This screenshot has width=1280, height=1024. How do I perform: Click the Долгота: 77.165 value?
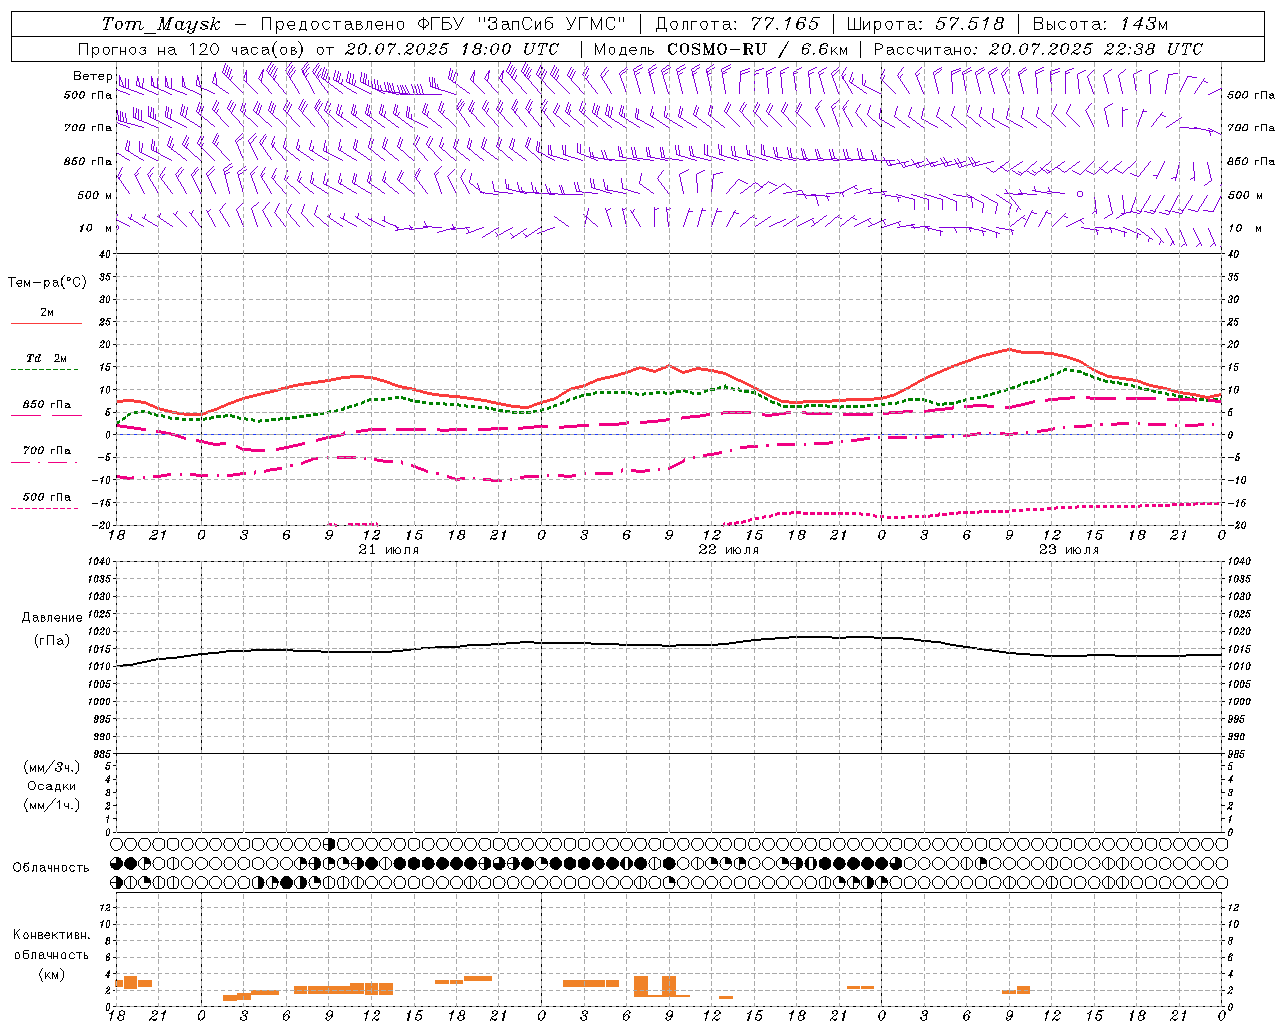point(737,24)
